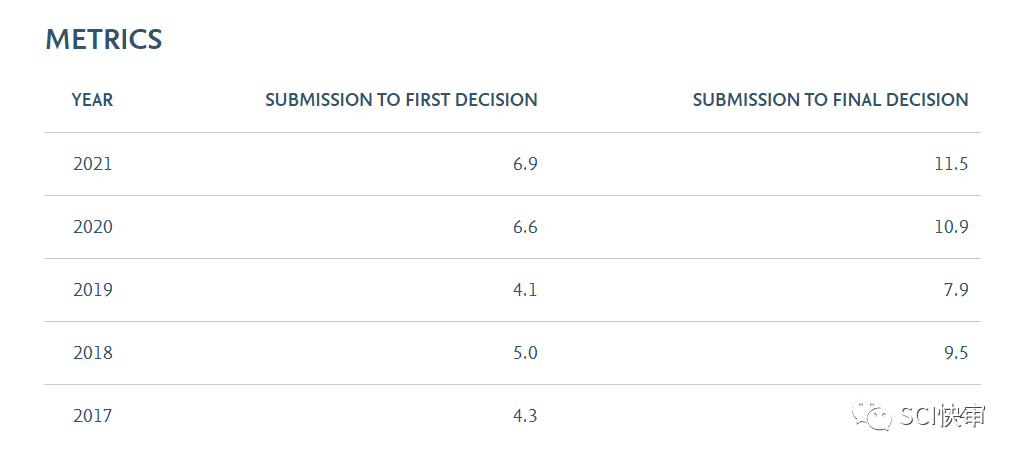Click the 10.9 final decision value
Image resolution: width=1019 pixels, height=460 pixels.
point(951,227)
